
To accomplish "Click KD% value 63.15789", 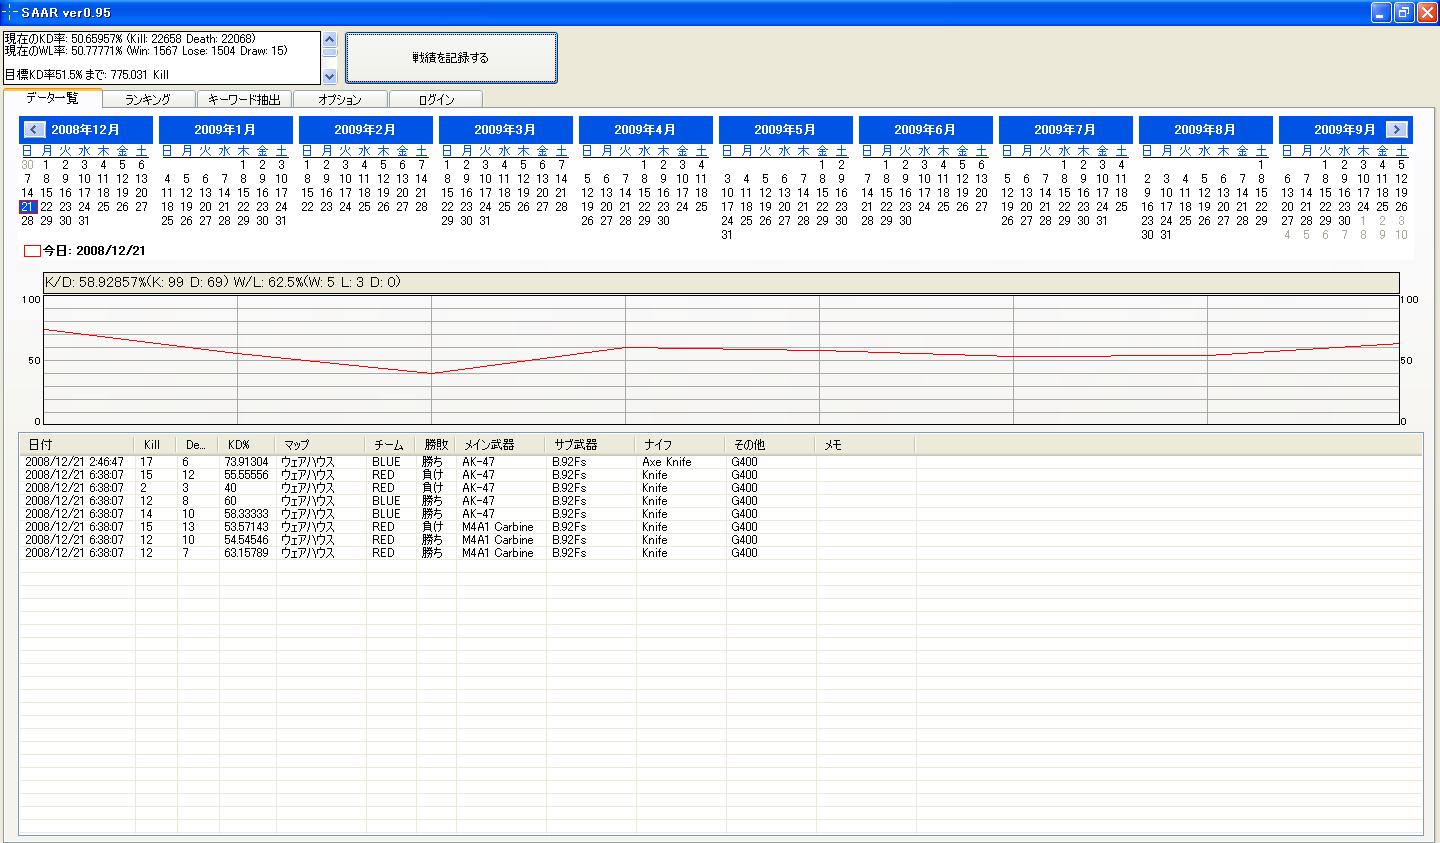I will pyautogui.click(x=246, y=553).
